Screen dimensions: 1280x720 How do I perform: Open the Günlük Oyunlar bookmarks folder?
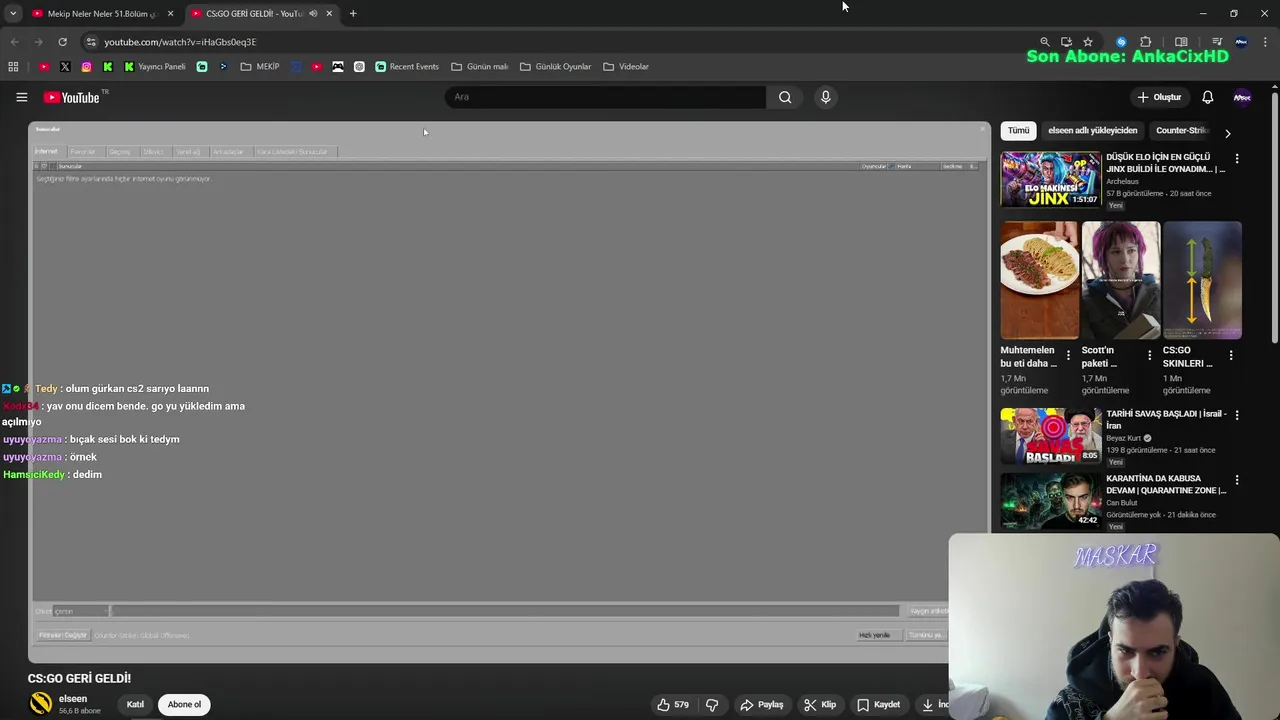[556, 67]
